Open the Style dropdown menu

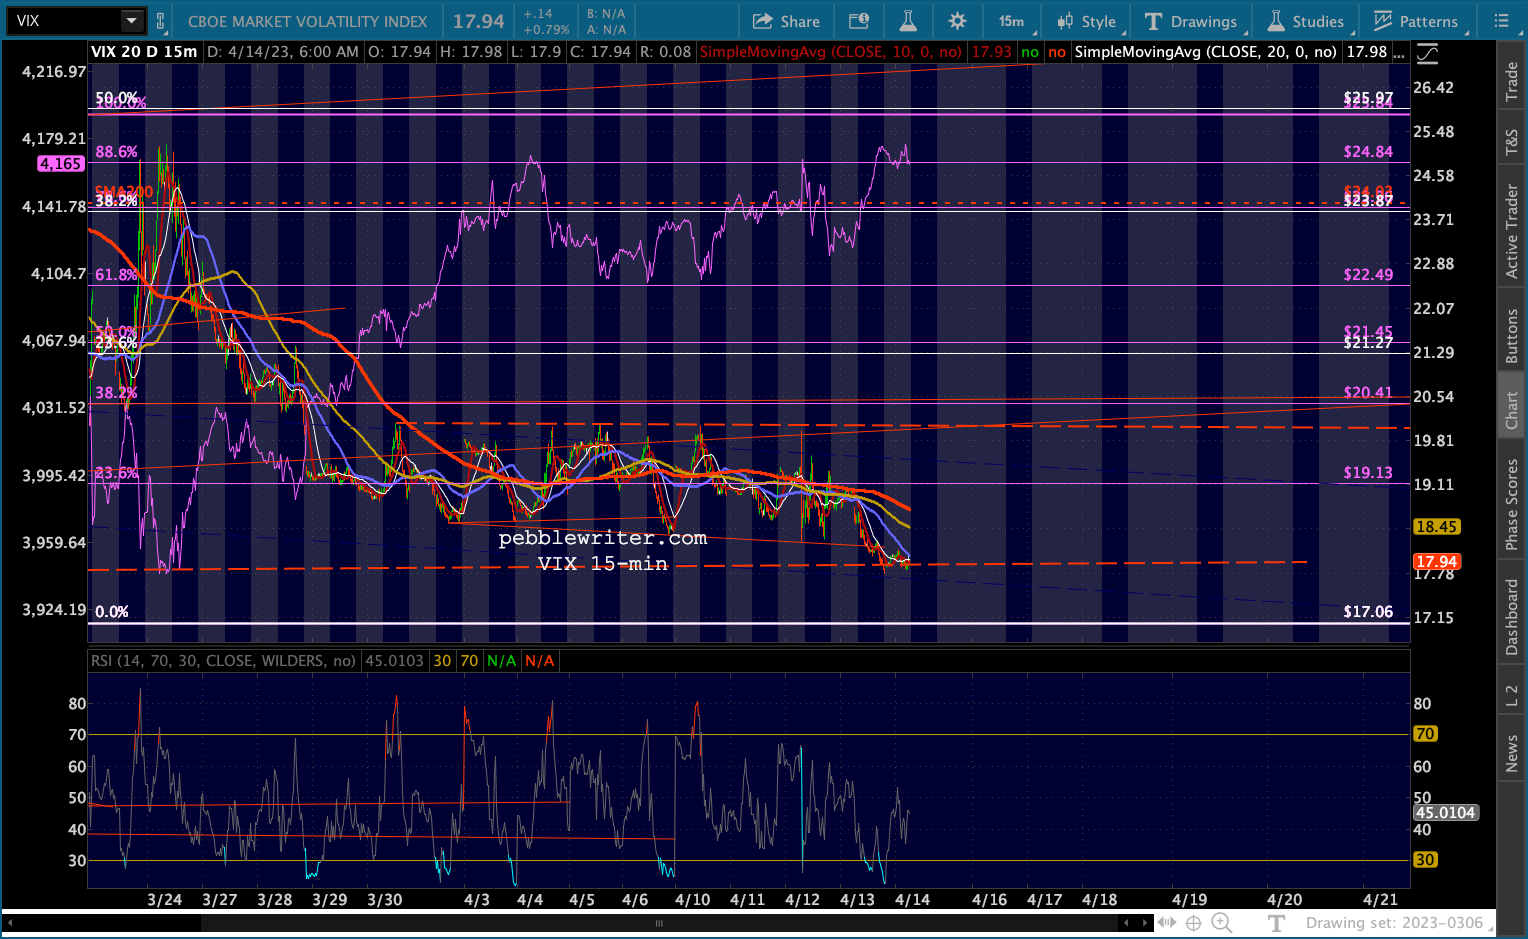[1088, 21]
